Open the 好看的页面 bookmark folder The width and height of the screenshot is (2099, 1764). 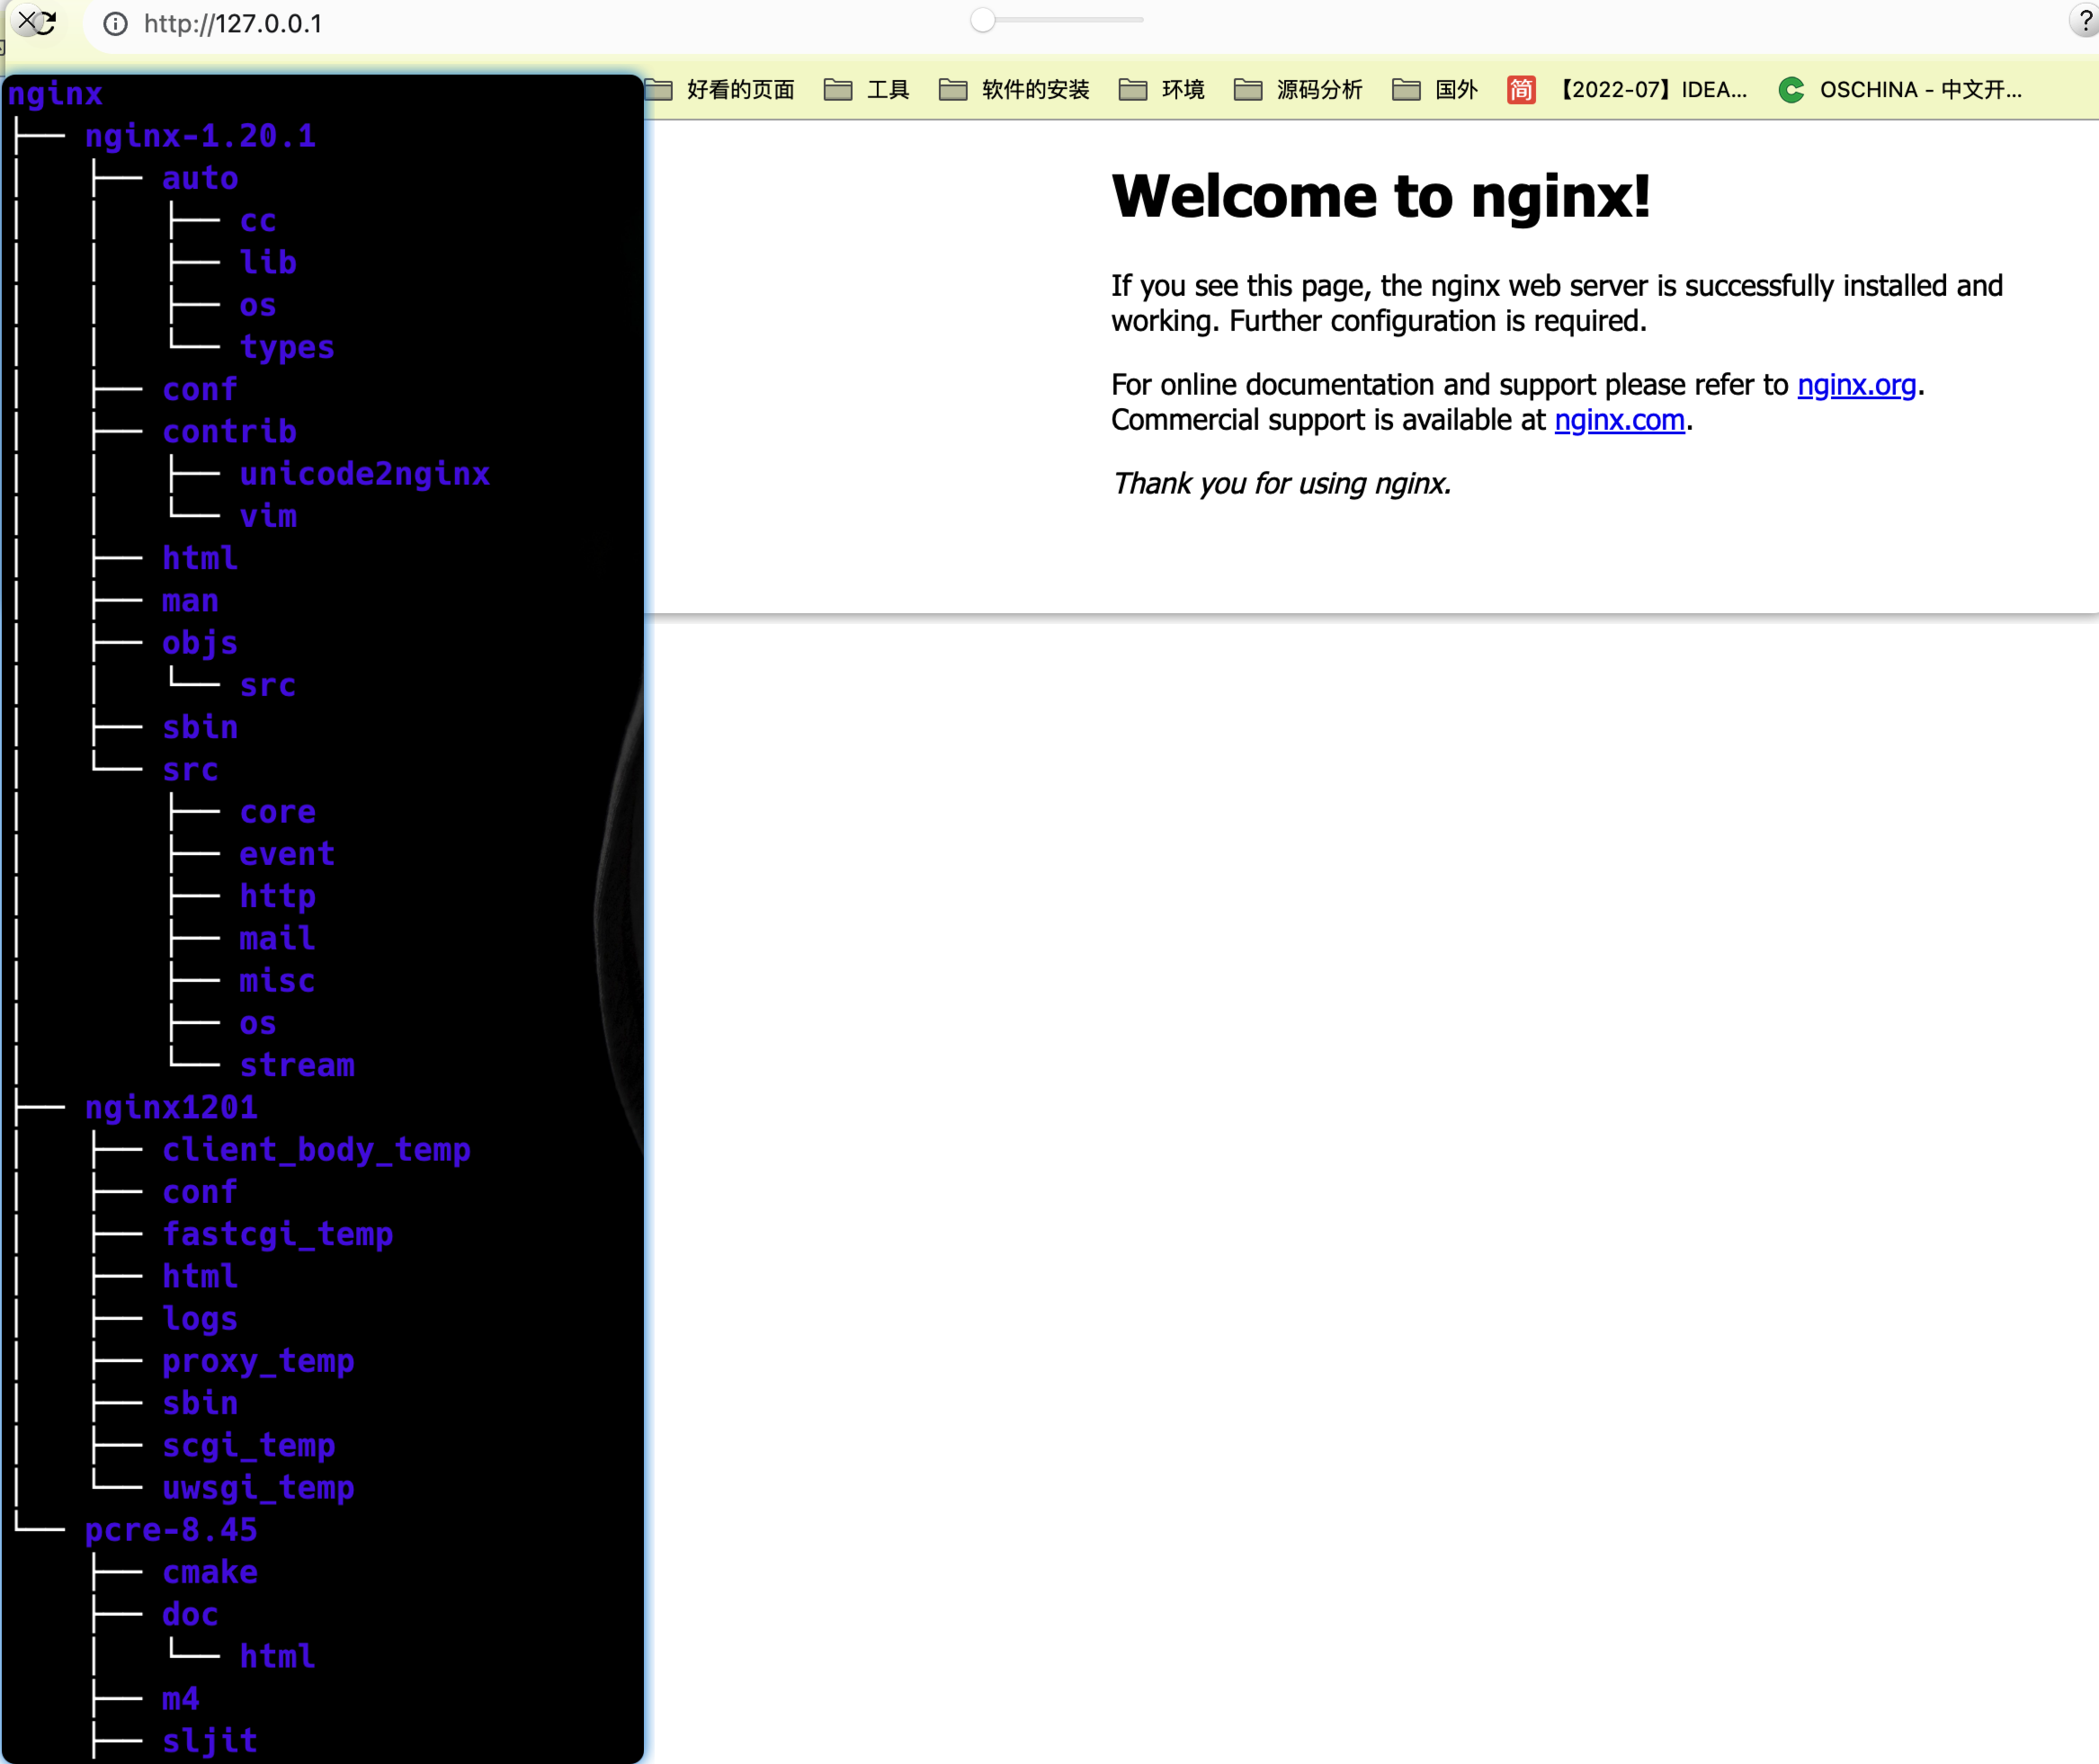(720, 90)
